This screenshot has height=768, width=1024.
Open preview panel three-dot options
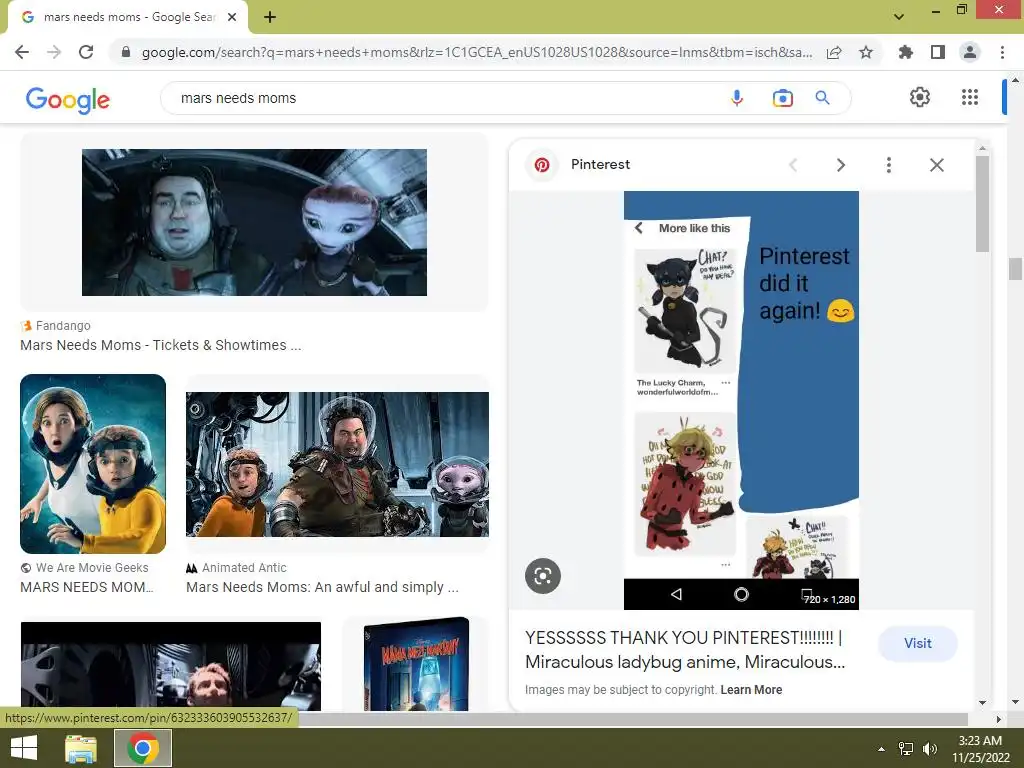pyautogui.click(x=888, y=165)
